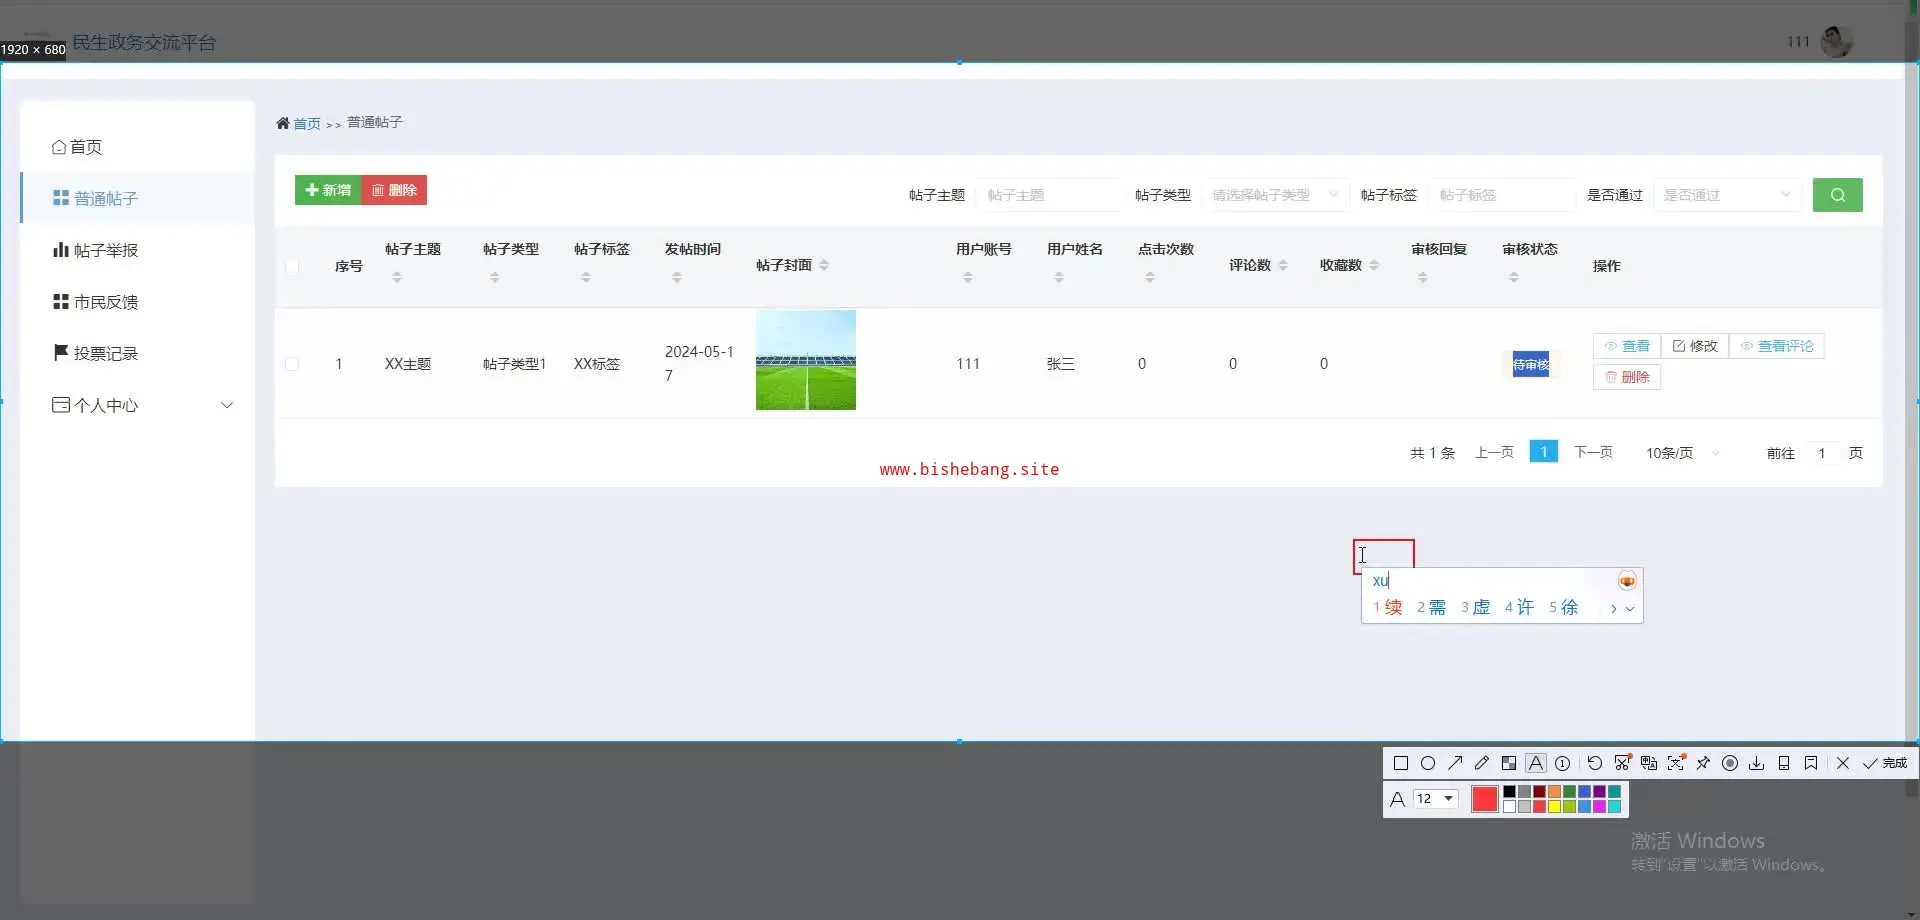Sort by 收藏数 column
The image size is (1920, 920).
coord(1374,265)
